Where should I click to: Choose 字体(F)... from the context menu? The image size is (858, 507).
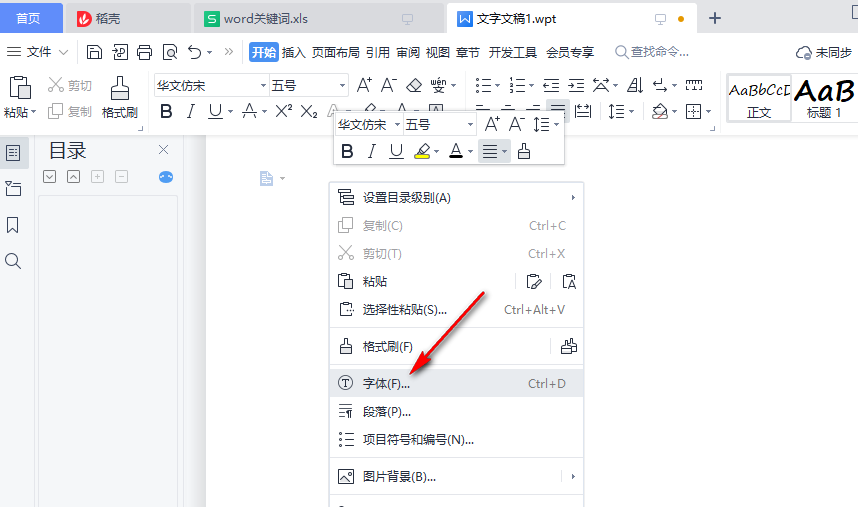[x=386, y=383]
